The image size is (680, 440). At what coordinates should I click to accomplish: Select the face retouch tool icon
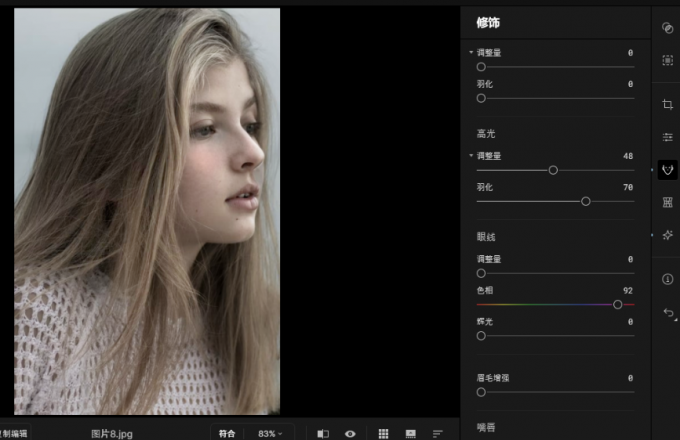click(x=667, y=170)
